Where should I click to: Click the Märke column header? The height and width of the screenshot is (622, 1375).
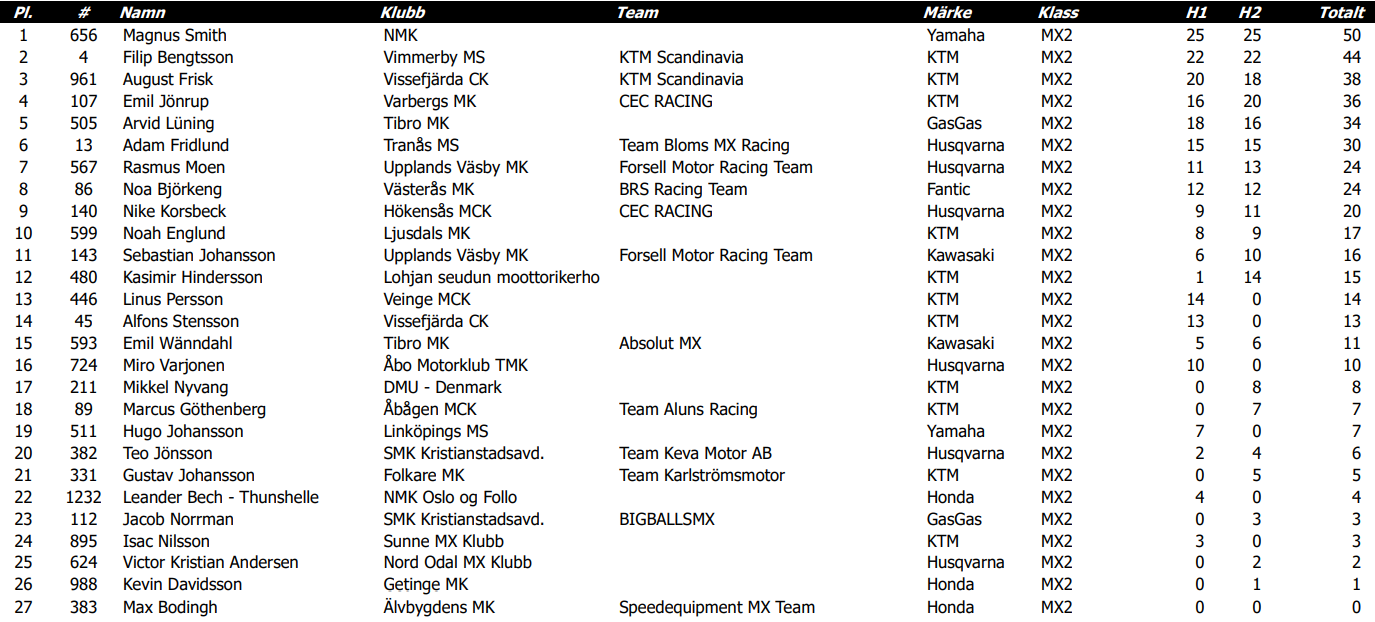[947, 13]
